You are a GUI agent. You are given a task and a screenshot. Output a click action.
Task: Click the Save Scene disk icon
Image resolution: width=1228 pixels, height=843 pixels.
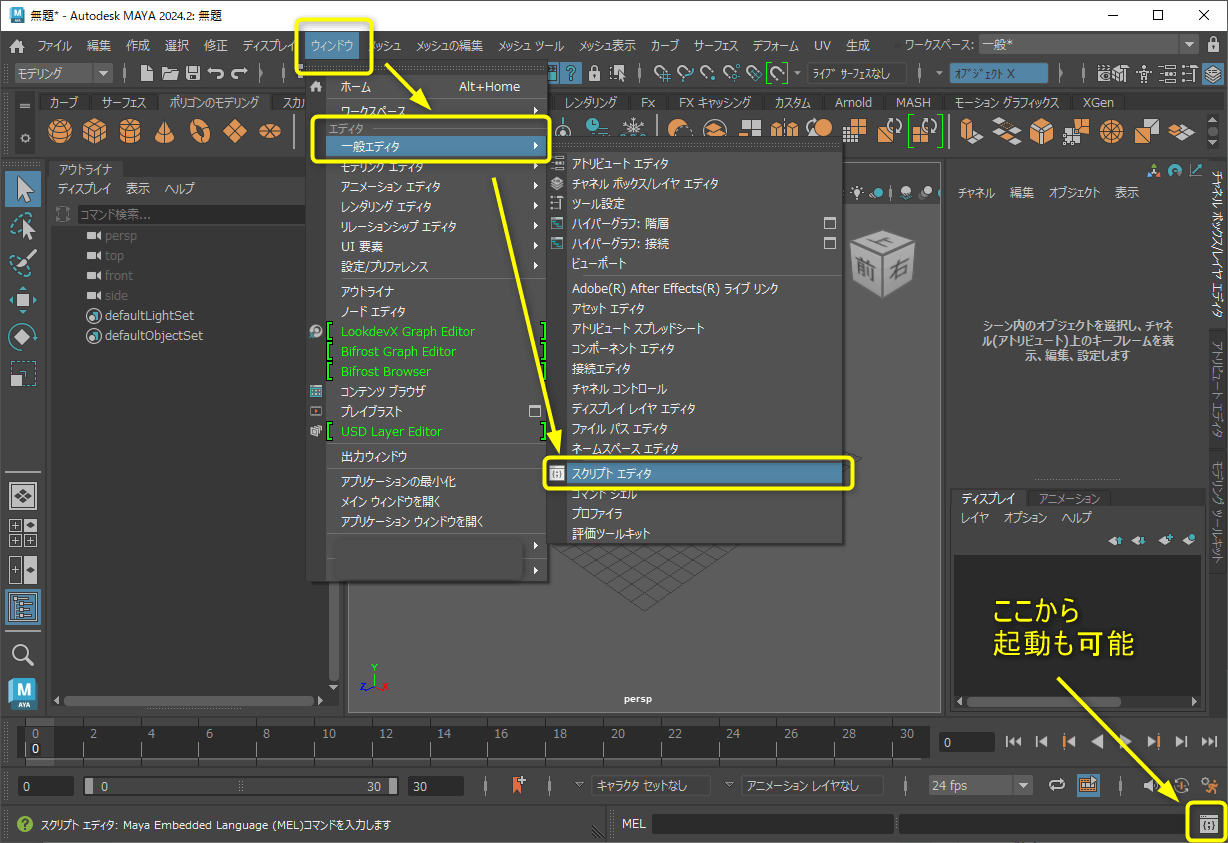point(192,73)
